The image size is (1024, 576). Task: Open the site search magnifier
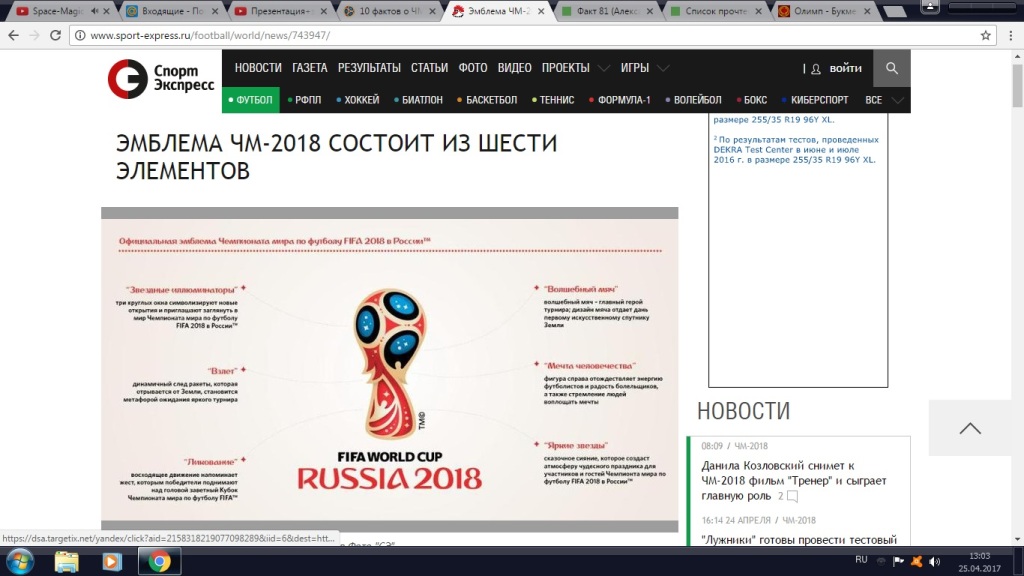(891, 68)
